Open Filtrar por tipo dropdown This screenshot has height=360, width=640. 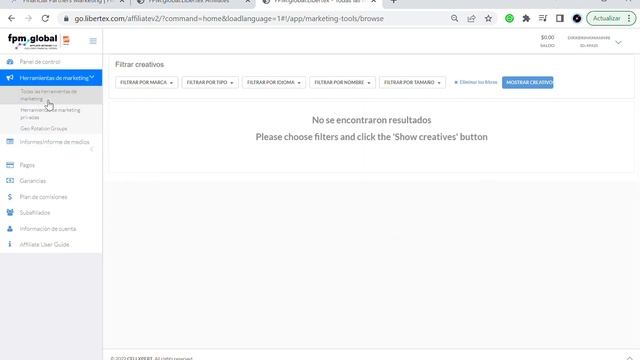[x=210, y=82]
